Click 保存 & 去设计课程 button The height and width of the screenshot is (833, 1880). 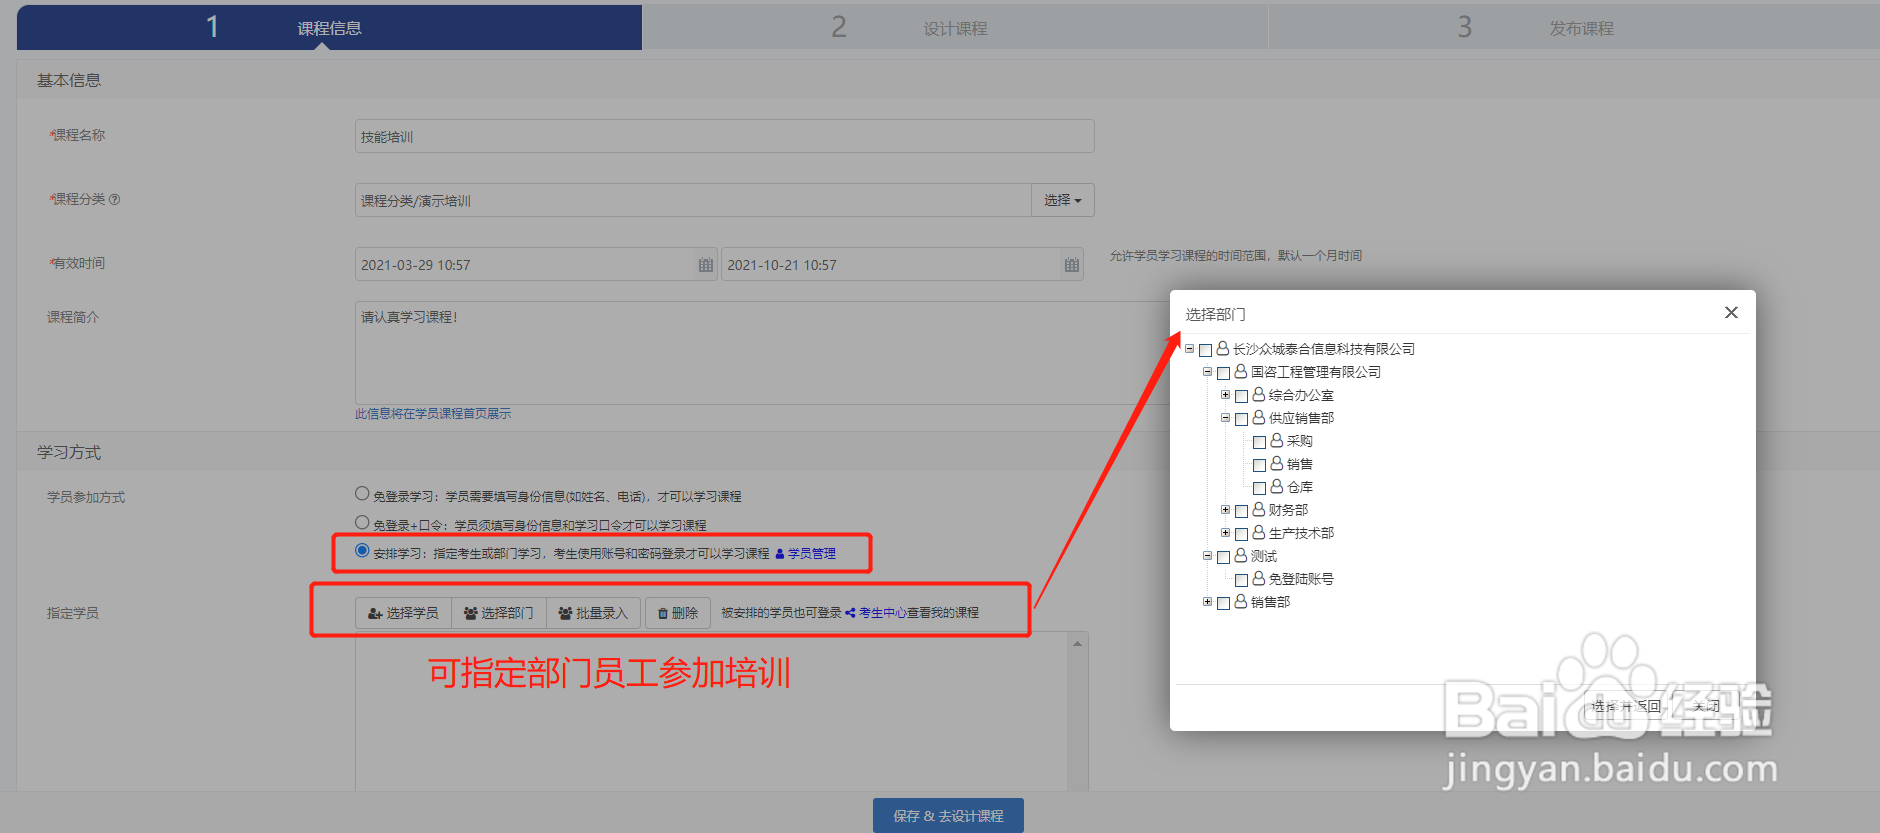pyautogui.click(x=948, y=815)
